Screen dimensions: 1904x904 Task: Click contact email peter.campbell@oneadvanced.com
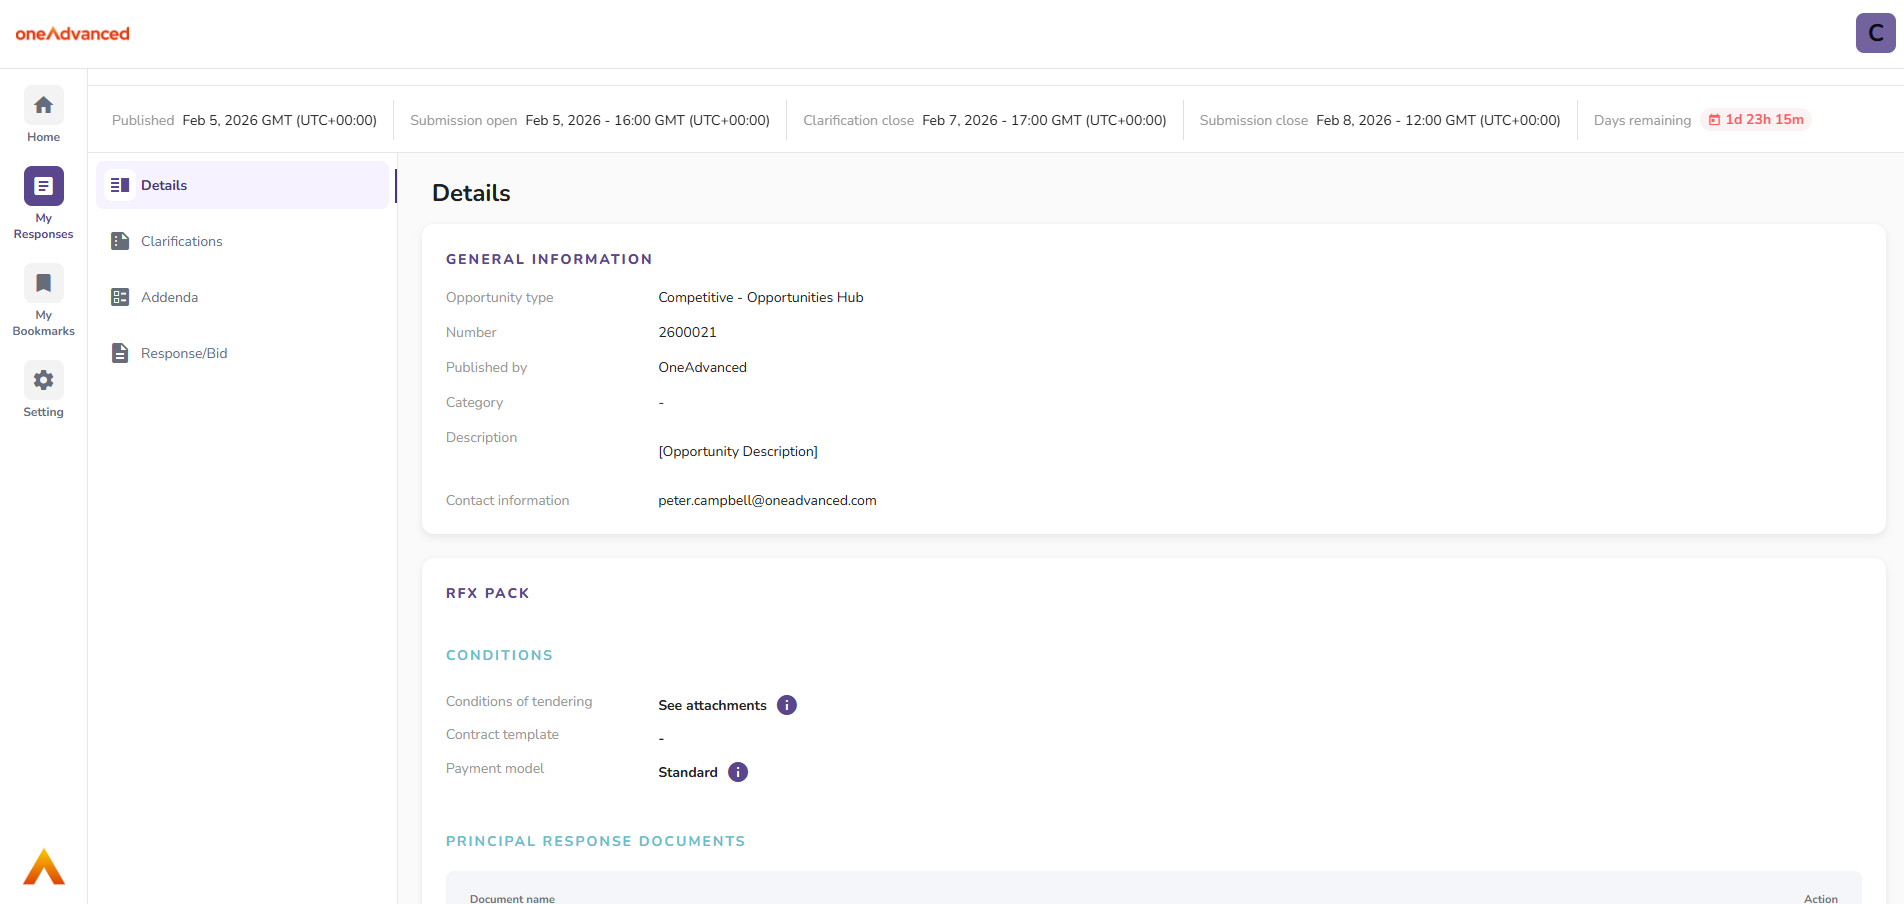767,500
